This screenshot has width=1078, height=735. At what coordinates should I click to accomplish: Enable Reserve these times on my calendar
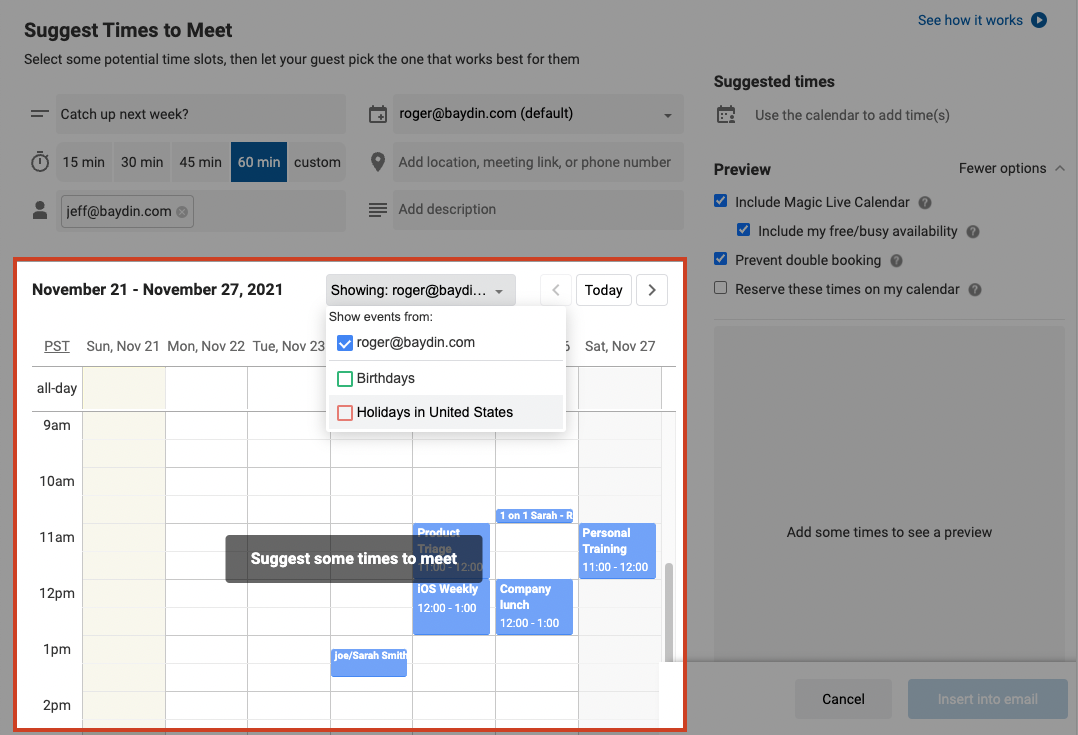(720, 287)
